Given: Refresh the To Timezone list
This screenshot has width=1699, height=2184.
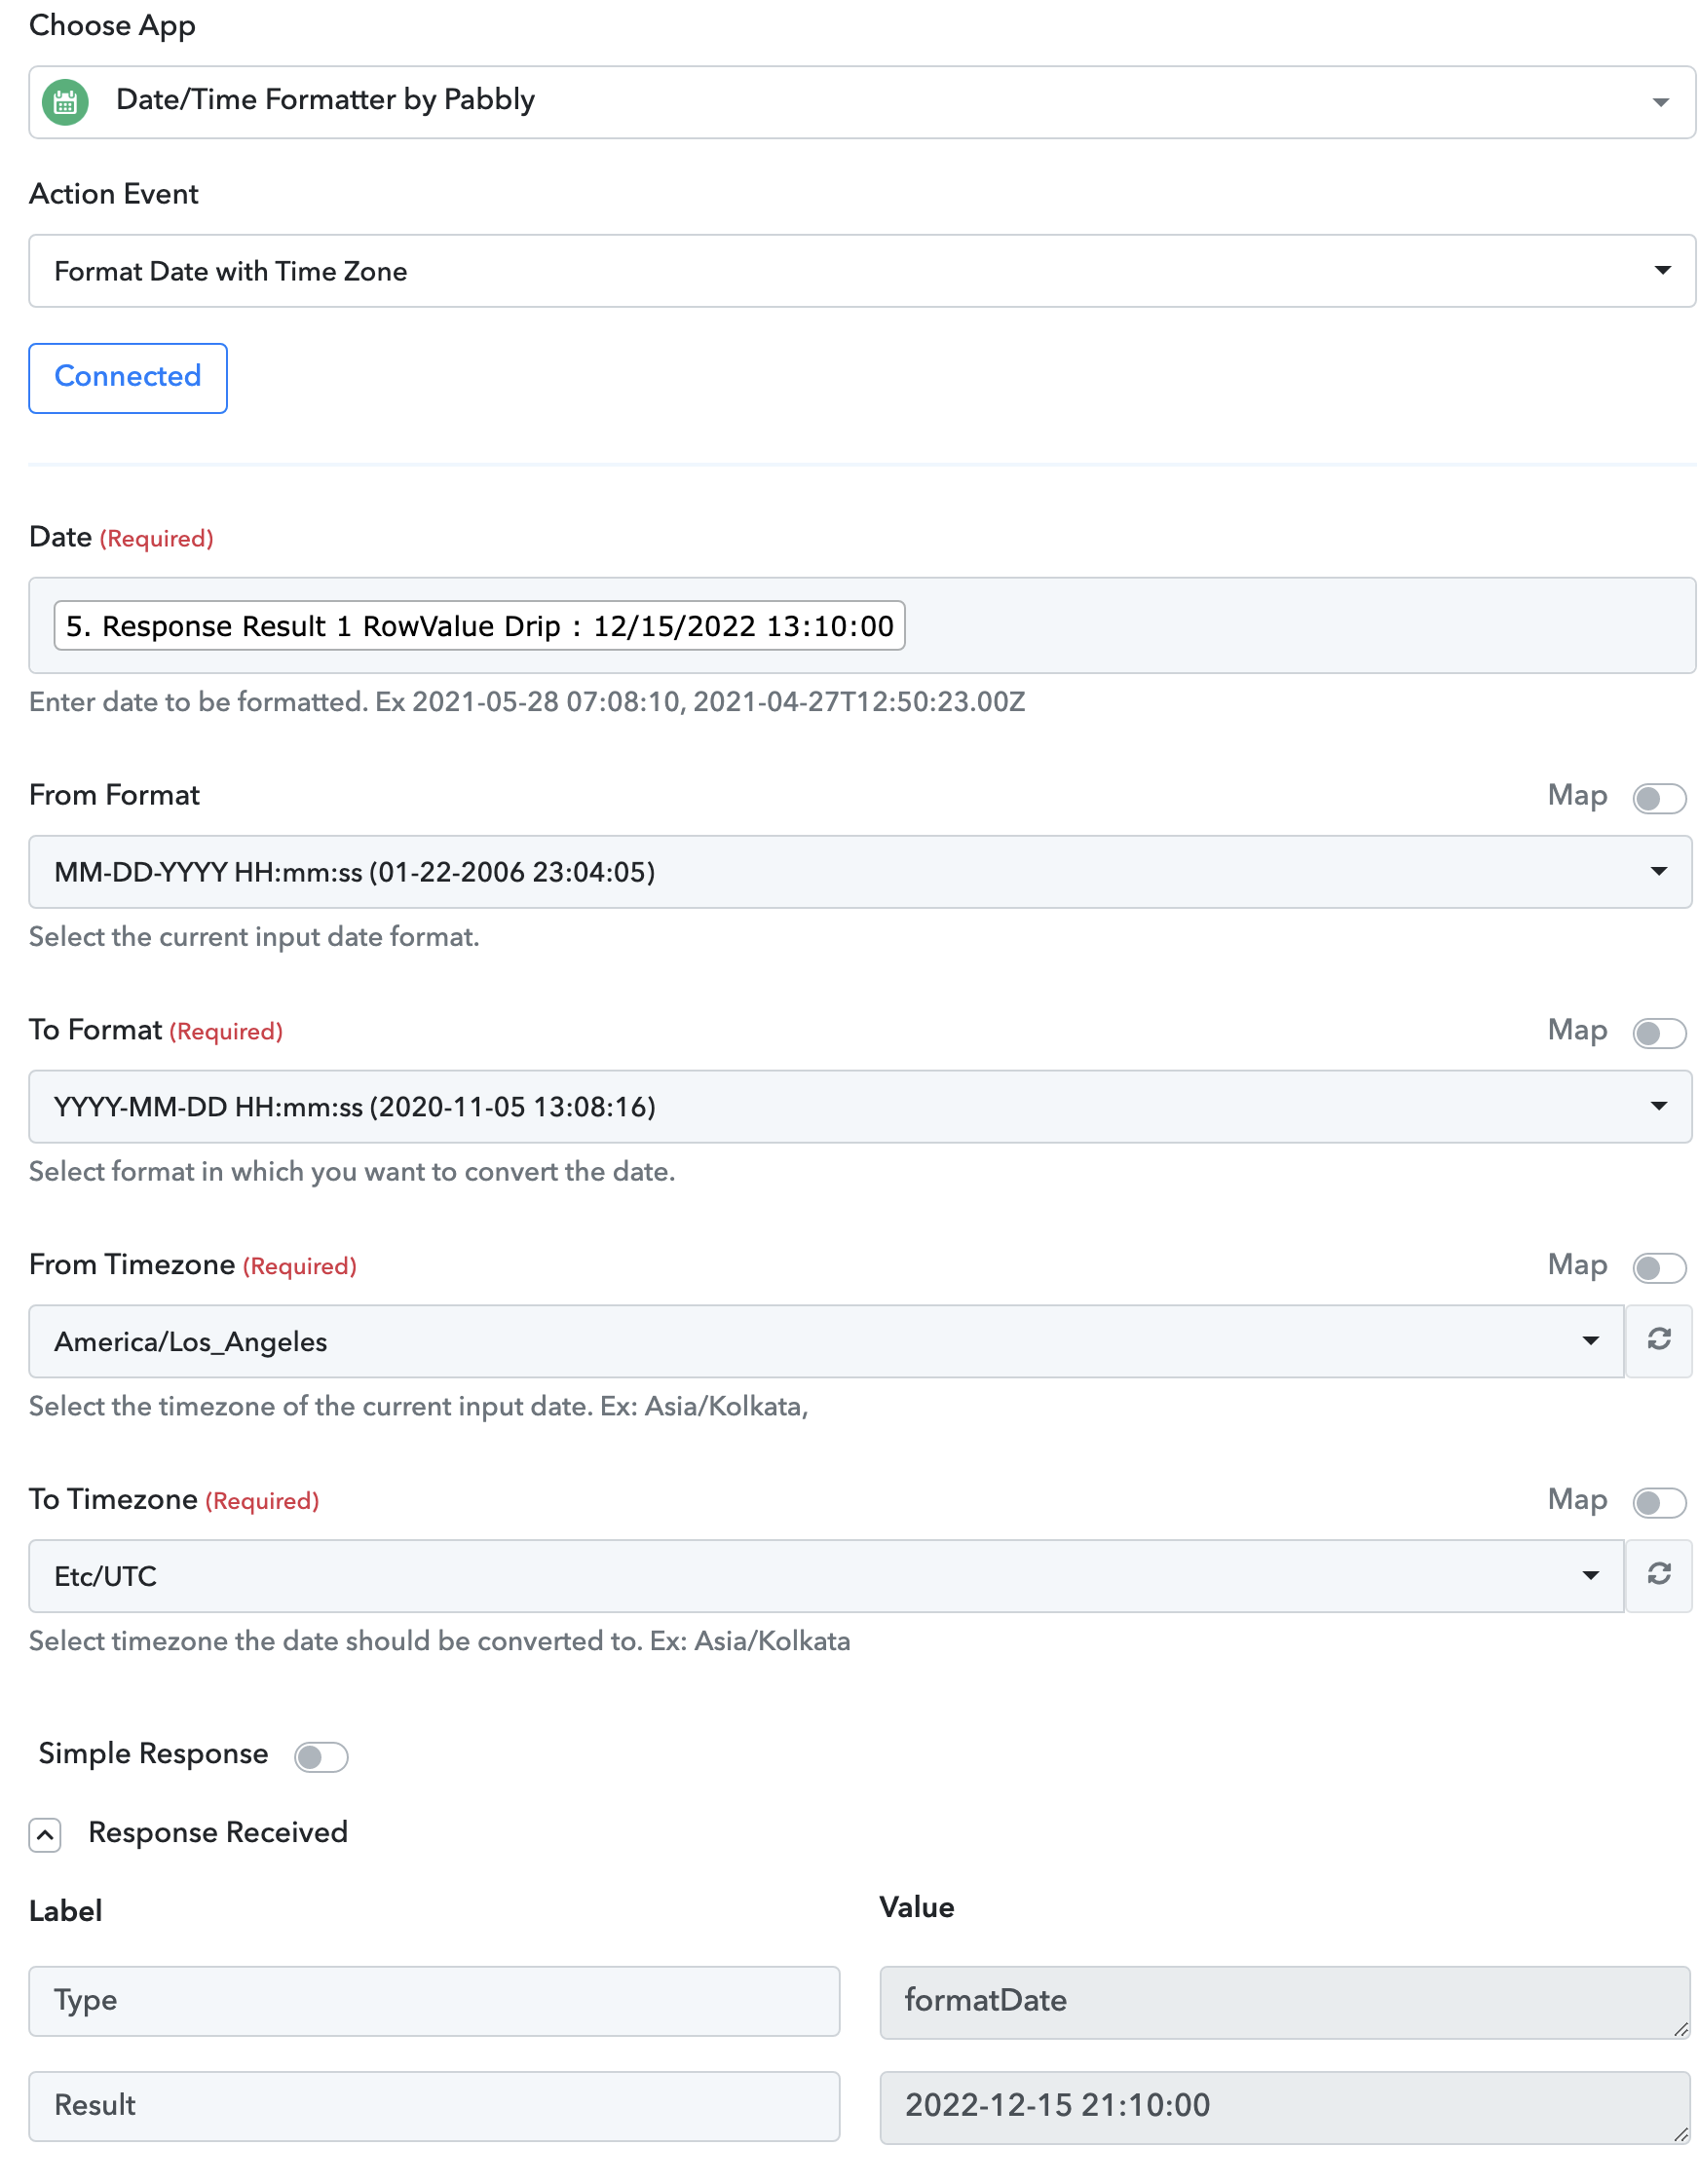Looking at the screenshot, I should pyautogui.click(x=1659, y=1576).
